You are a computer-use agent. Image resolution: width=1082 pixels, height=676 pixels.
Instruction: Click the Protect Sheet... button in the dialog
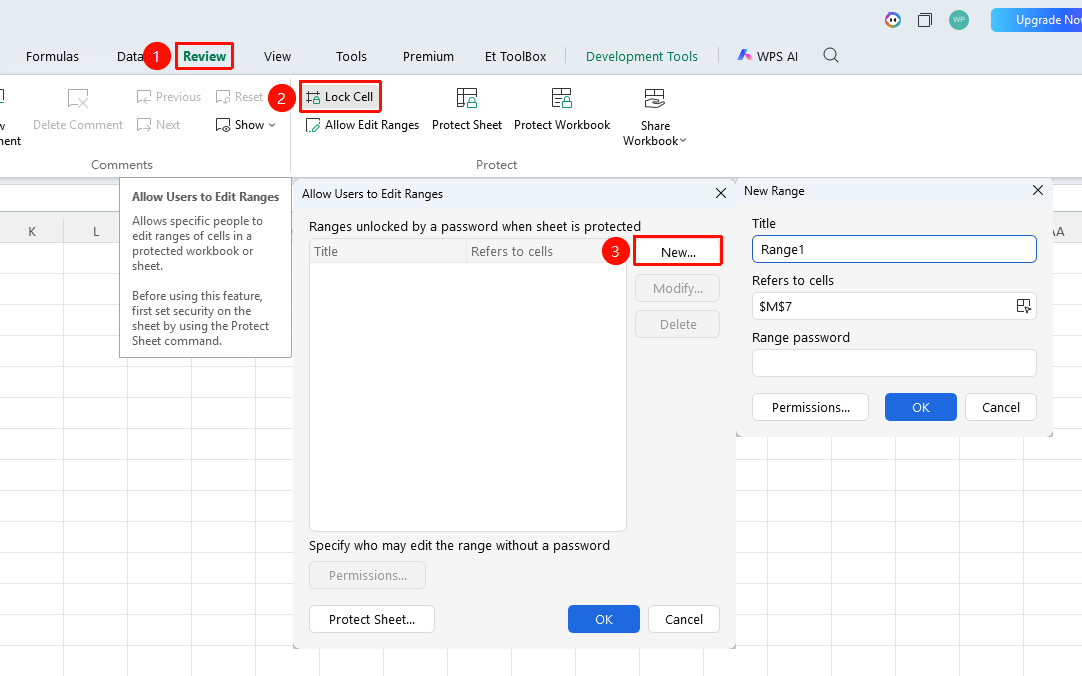coord(372,619)
